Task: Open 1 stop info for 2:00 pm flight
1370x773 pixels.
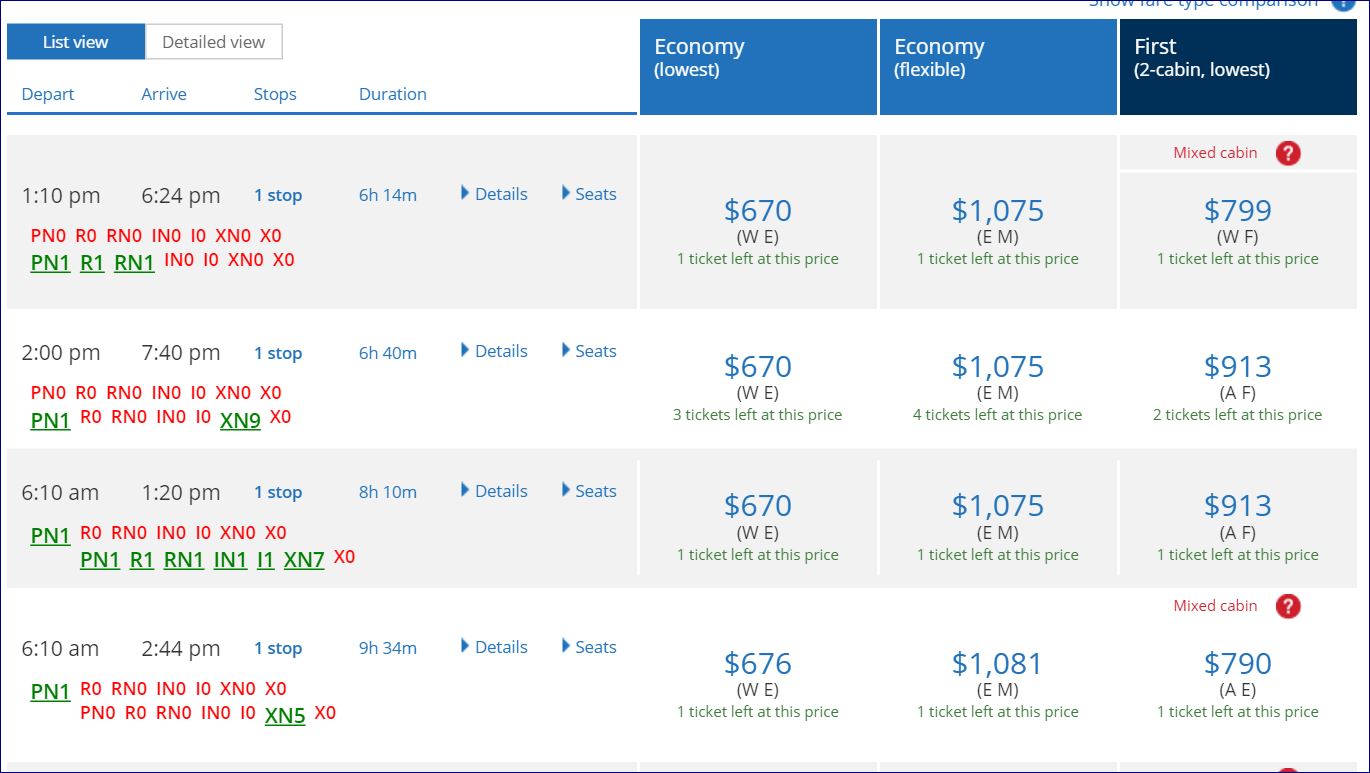Action: click(277, 353)
